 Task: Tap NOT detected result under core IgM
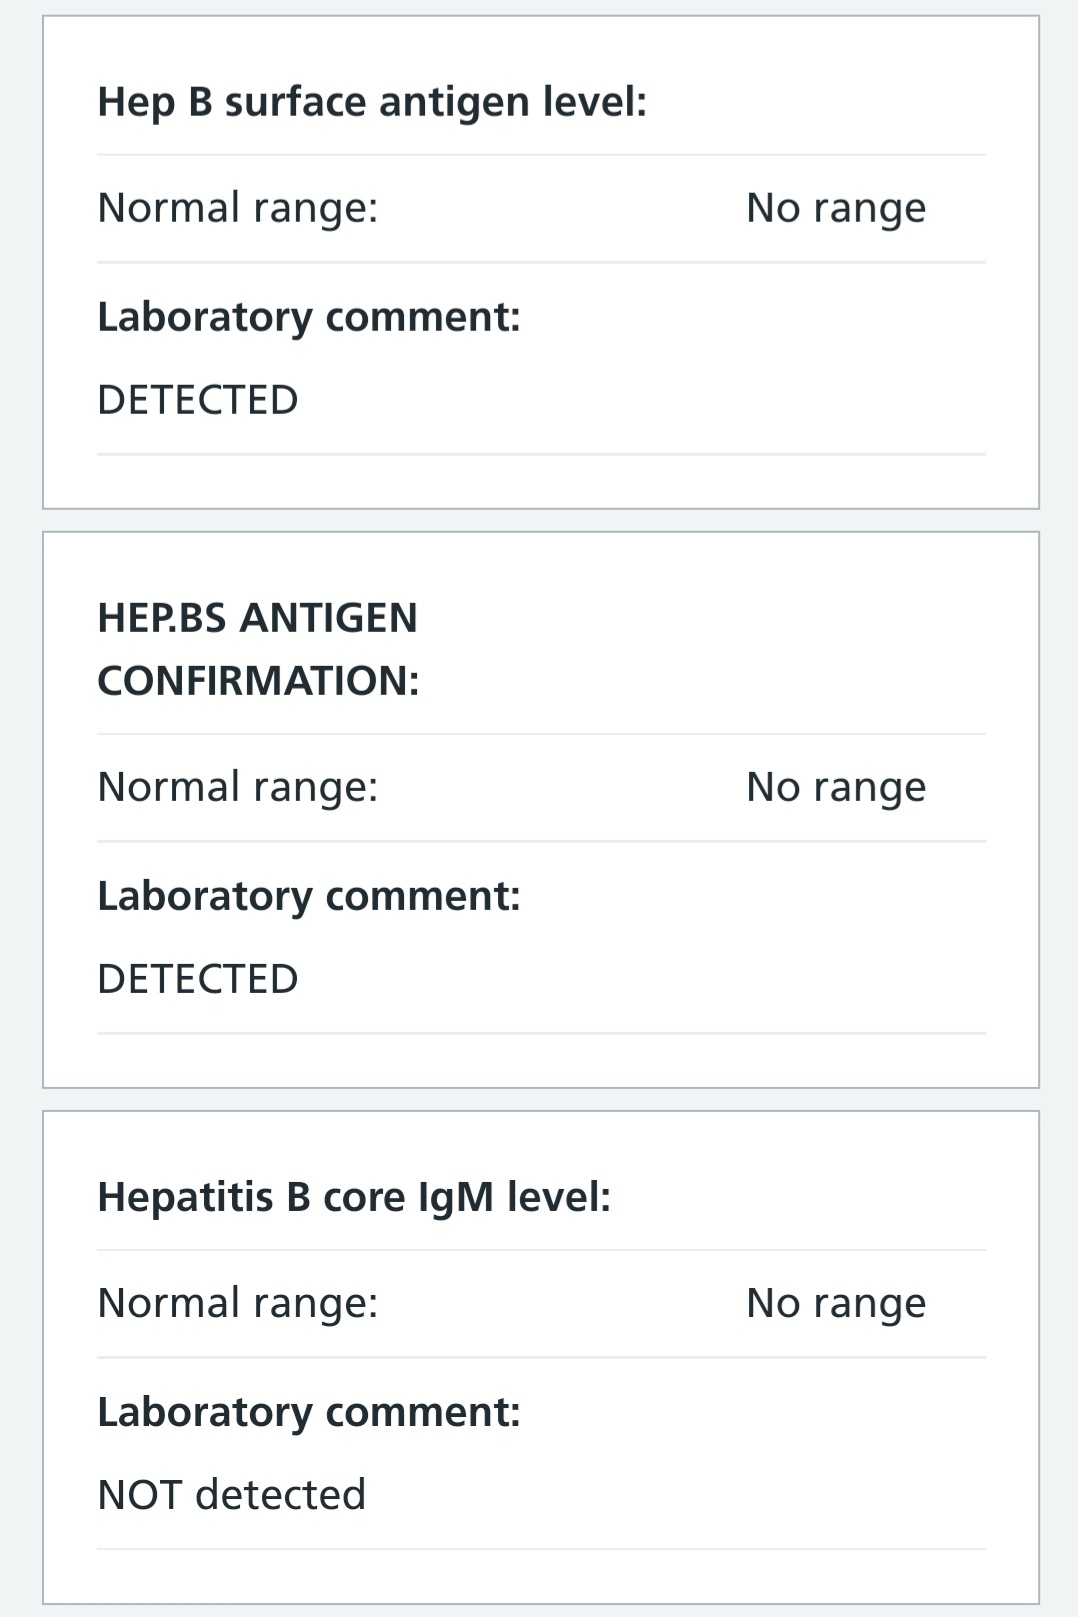tap(232, 1495)
